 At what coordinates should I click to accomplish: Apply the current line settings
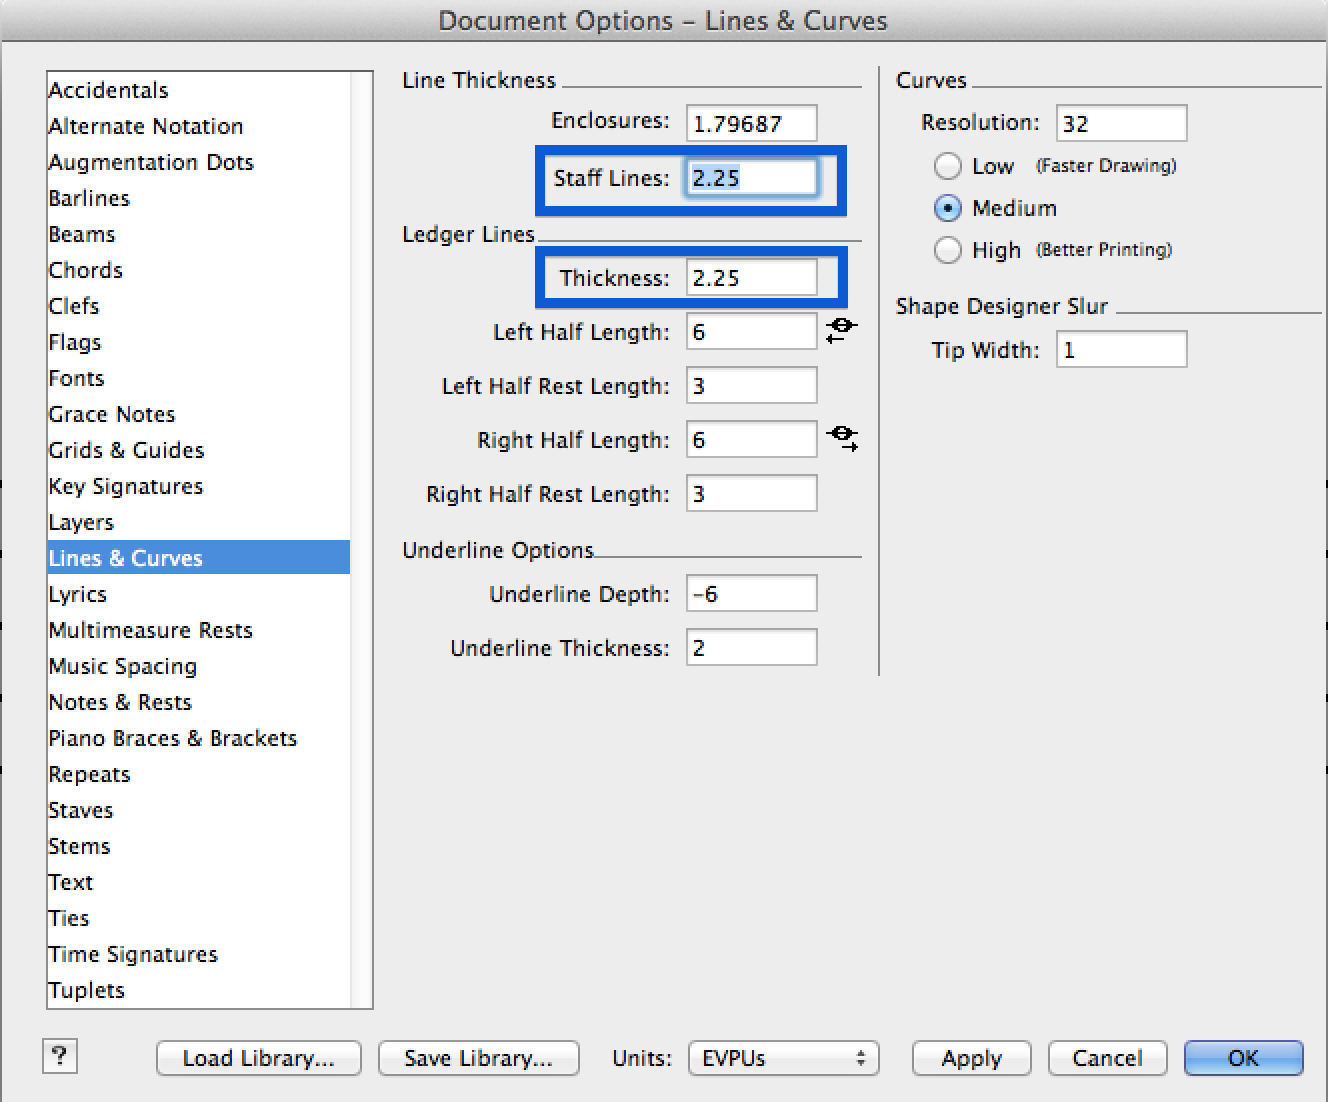click(x=970, y=1058)
